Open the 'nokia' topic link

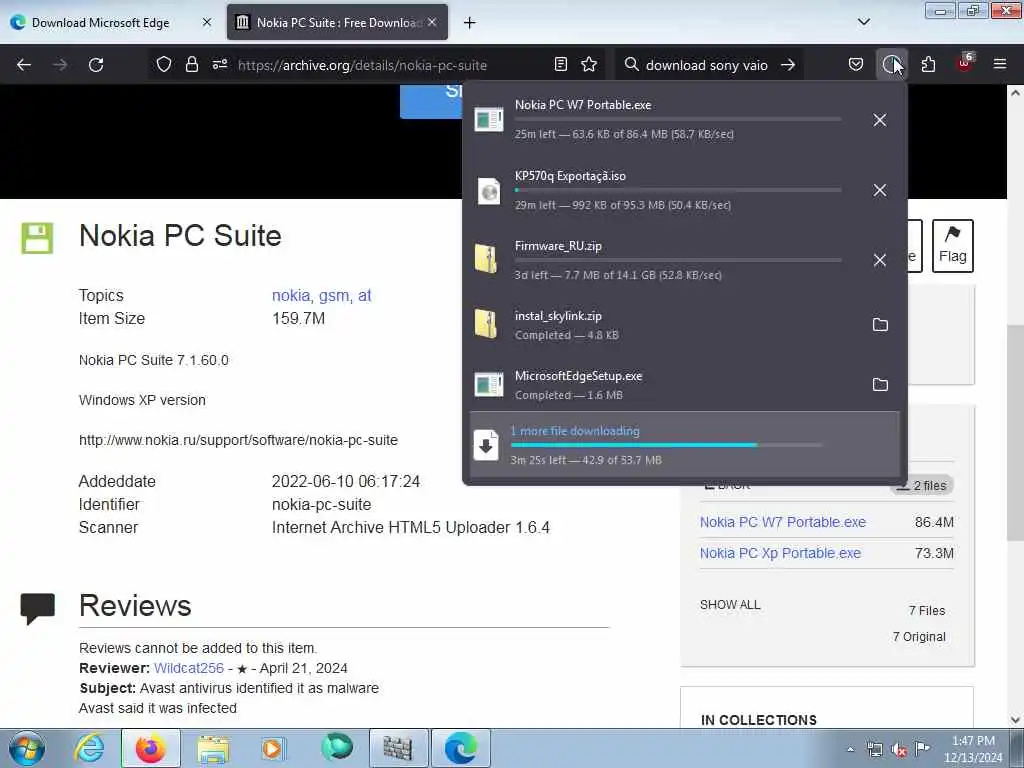coord(291,296)
